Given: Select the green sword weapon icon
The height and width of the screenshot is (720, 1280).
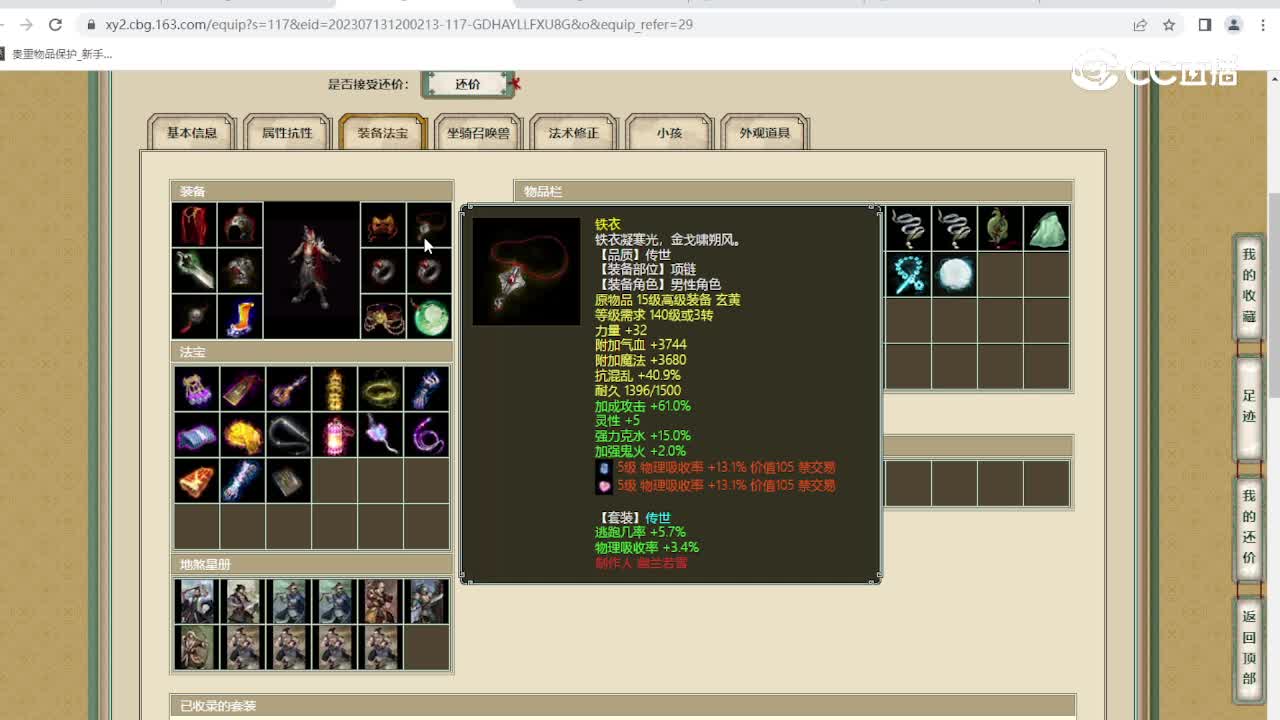Looking at the screenshot, I should tap(195, 271).
